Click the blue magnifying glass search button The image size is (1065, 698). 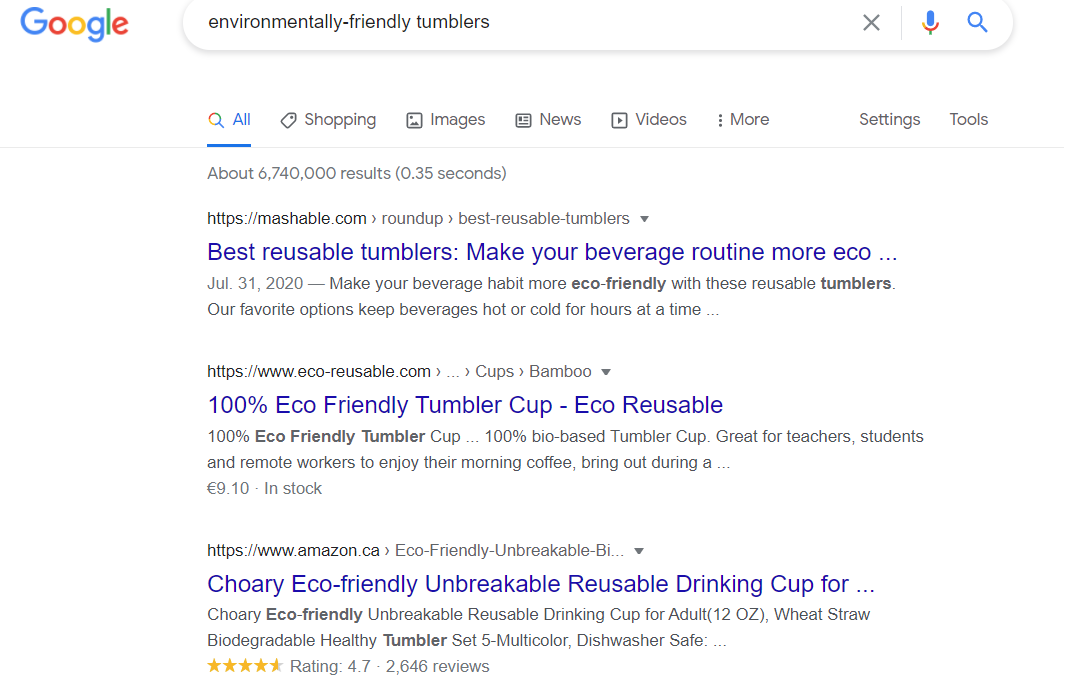[977, 22]
